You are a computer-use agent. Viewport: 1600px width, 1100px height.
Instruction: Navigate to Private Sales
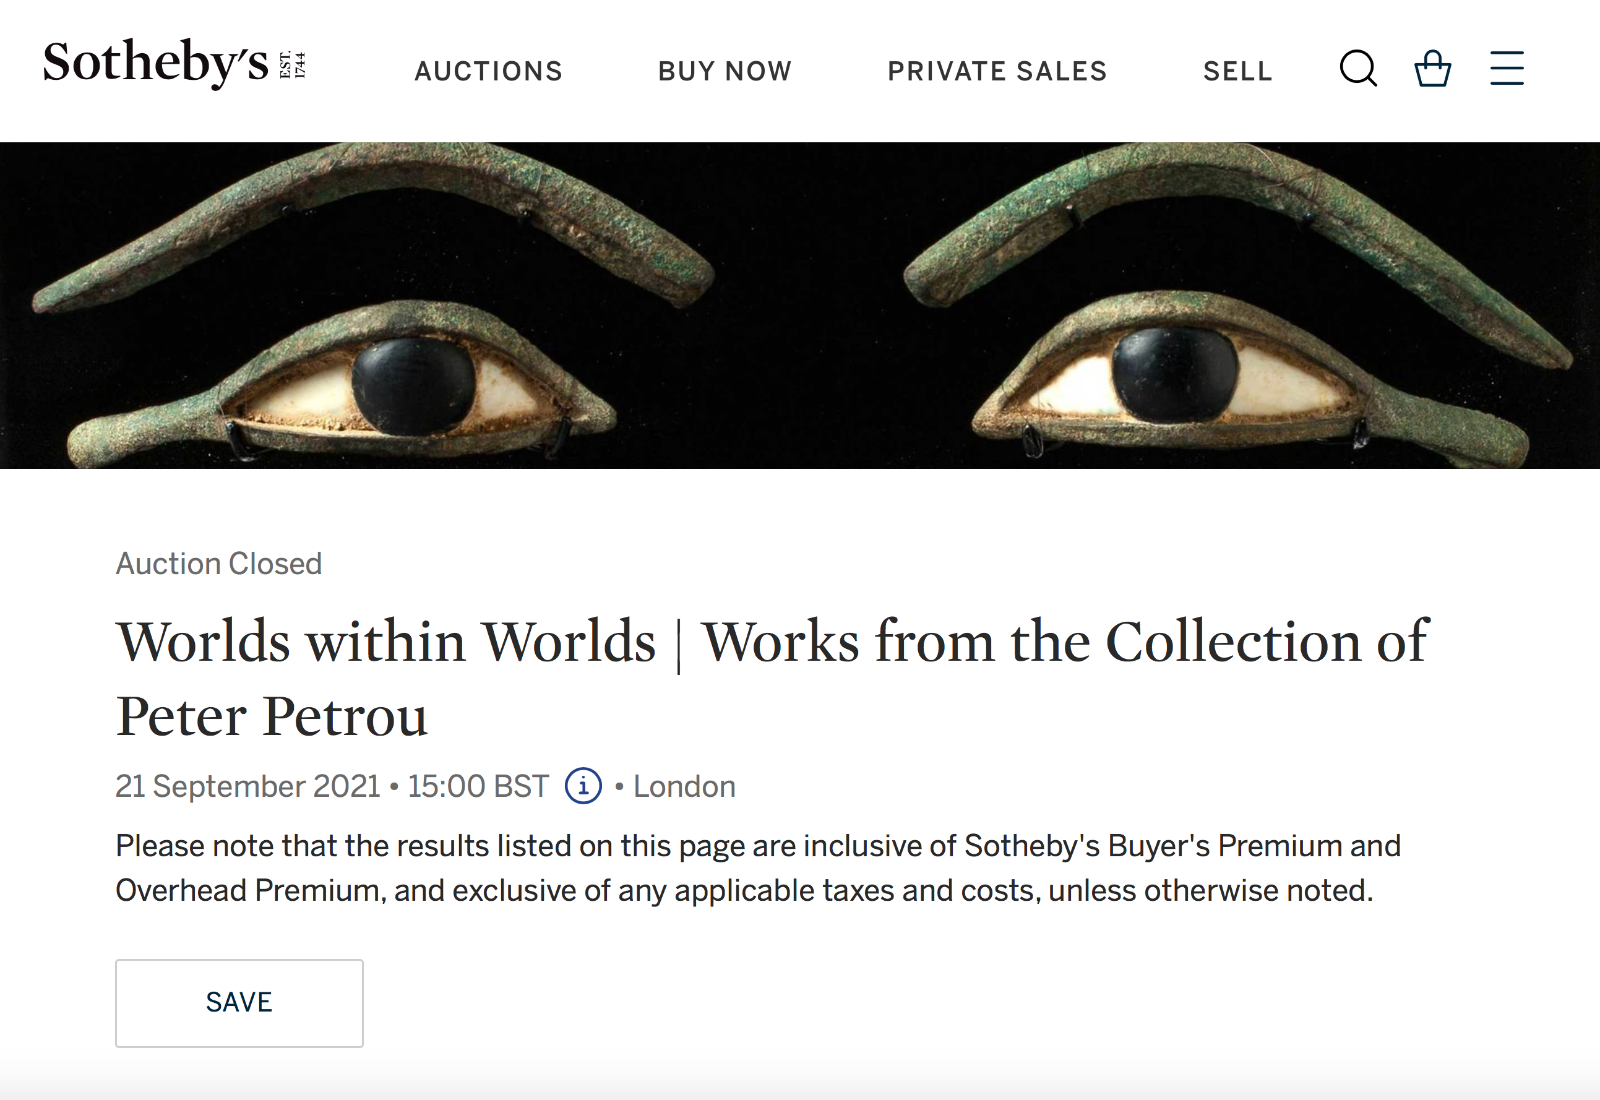(997, 71)
